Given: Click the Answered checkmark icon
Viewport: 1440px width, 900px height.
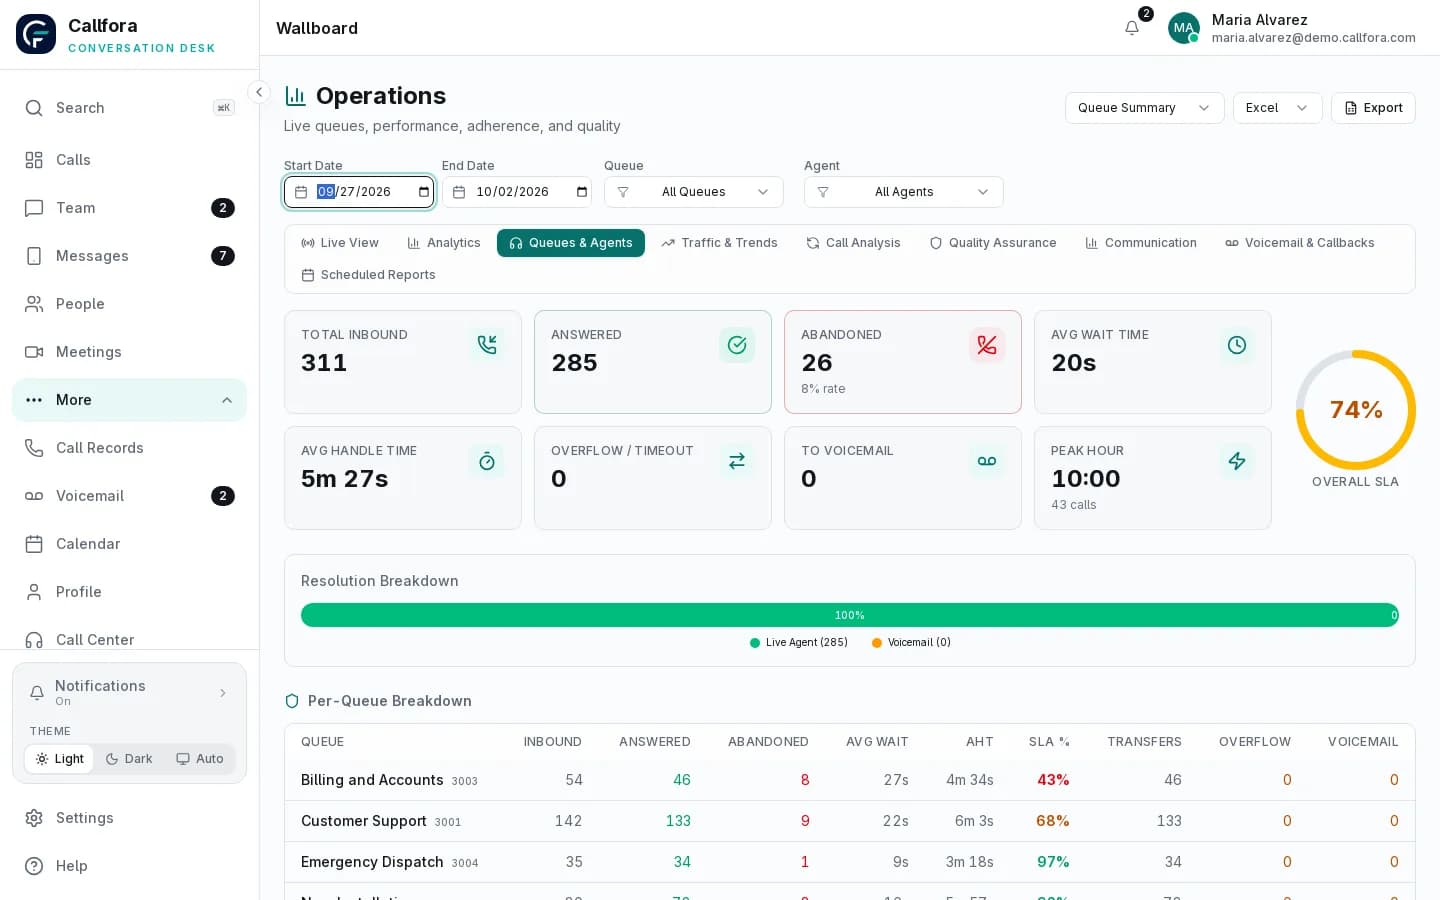Looking at the screenshot, I should [x=737, y=345].
